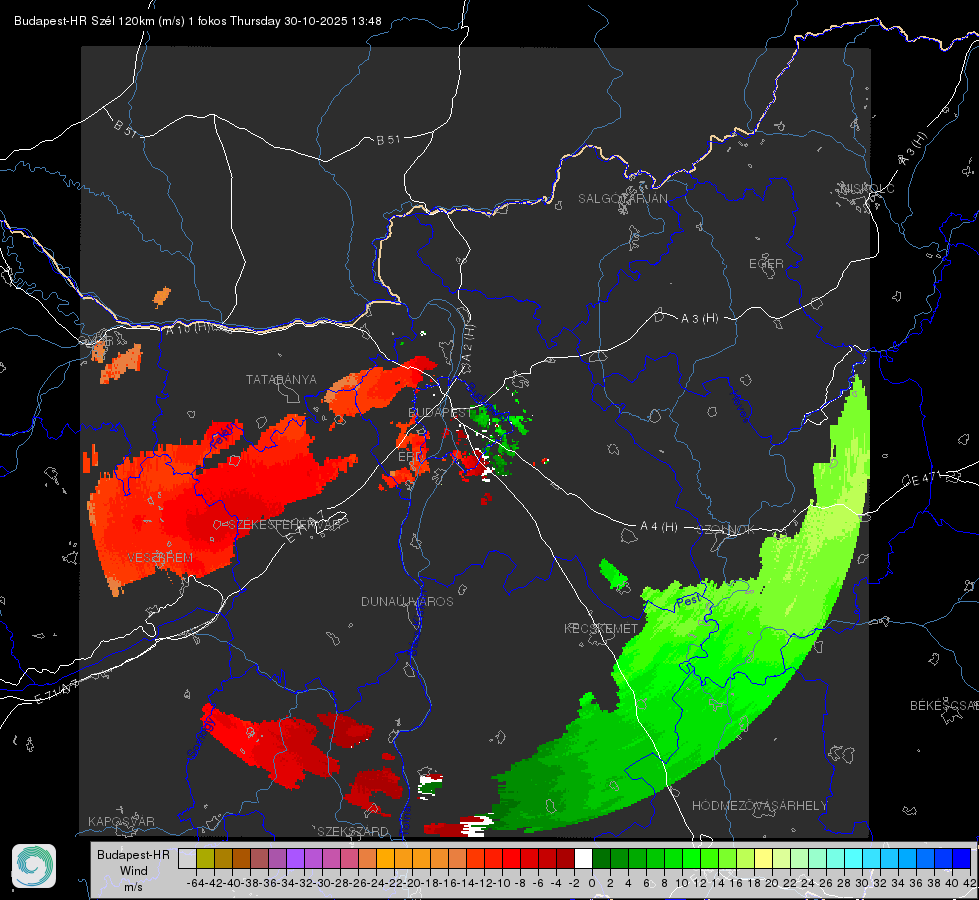Click the small green echo patch northwest of KECSKEMÉT

coord(613,575)
